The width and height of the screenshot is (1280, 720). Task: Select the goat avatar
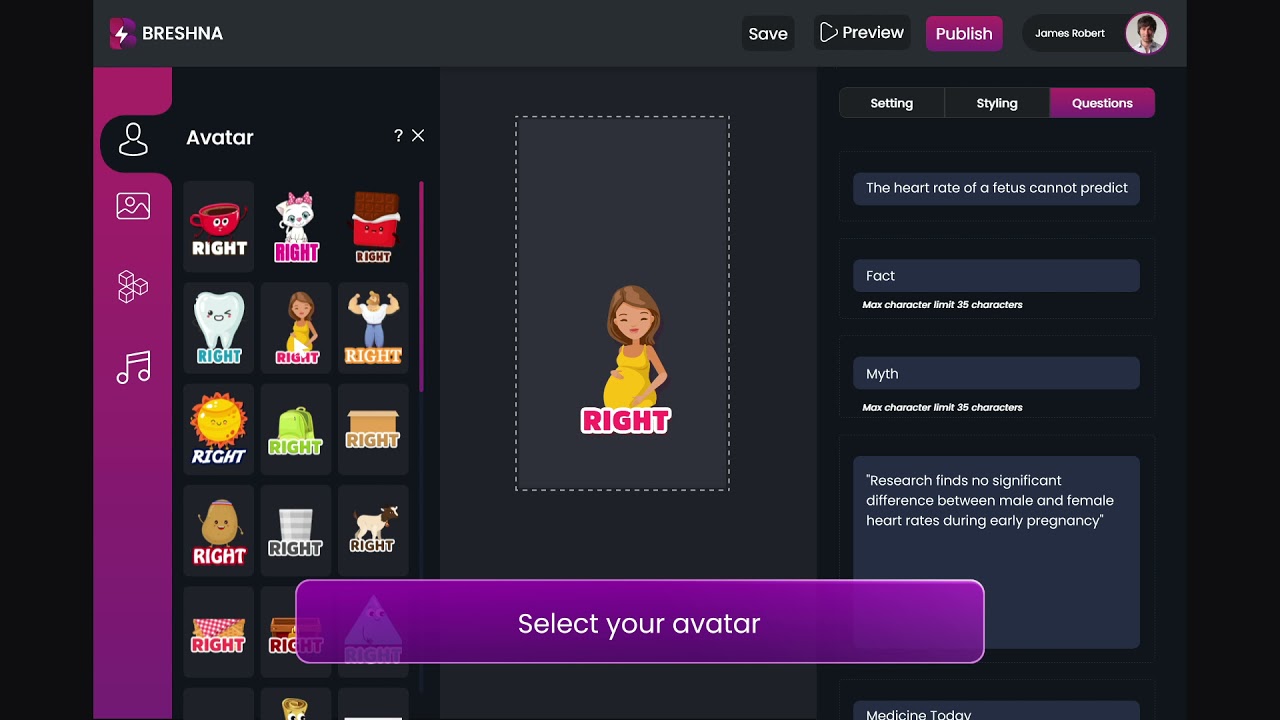(x=373, y=531)
